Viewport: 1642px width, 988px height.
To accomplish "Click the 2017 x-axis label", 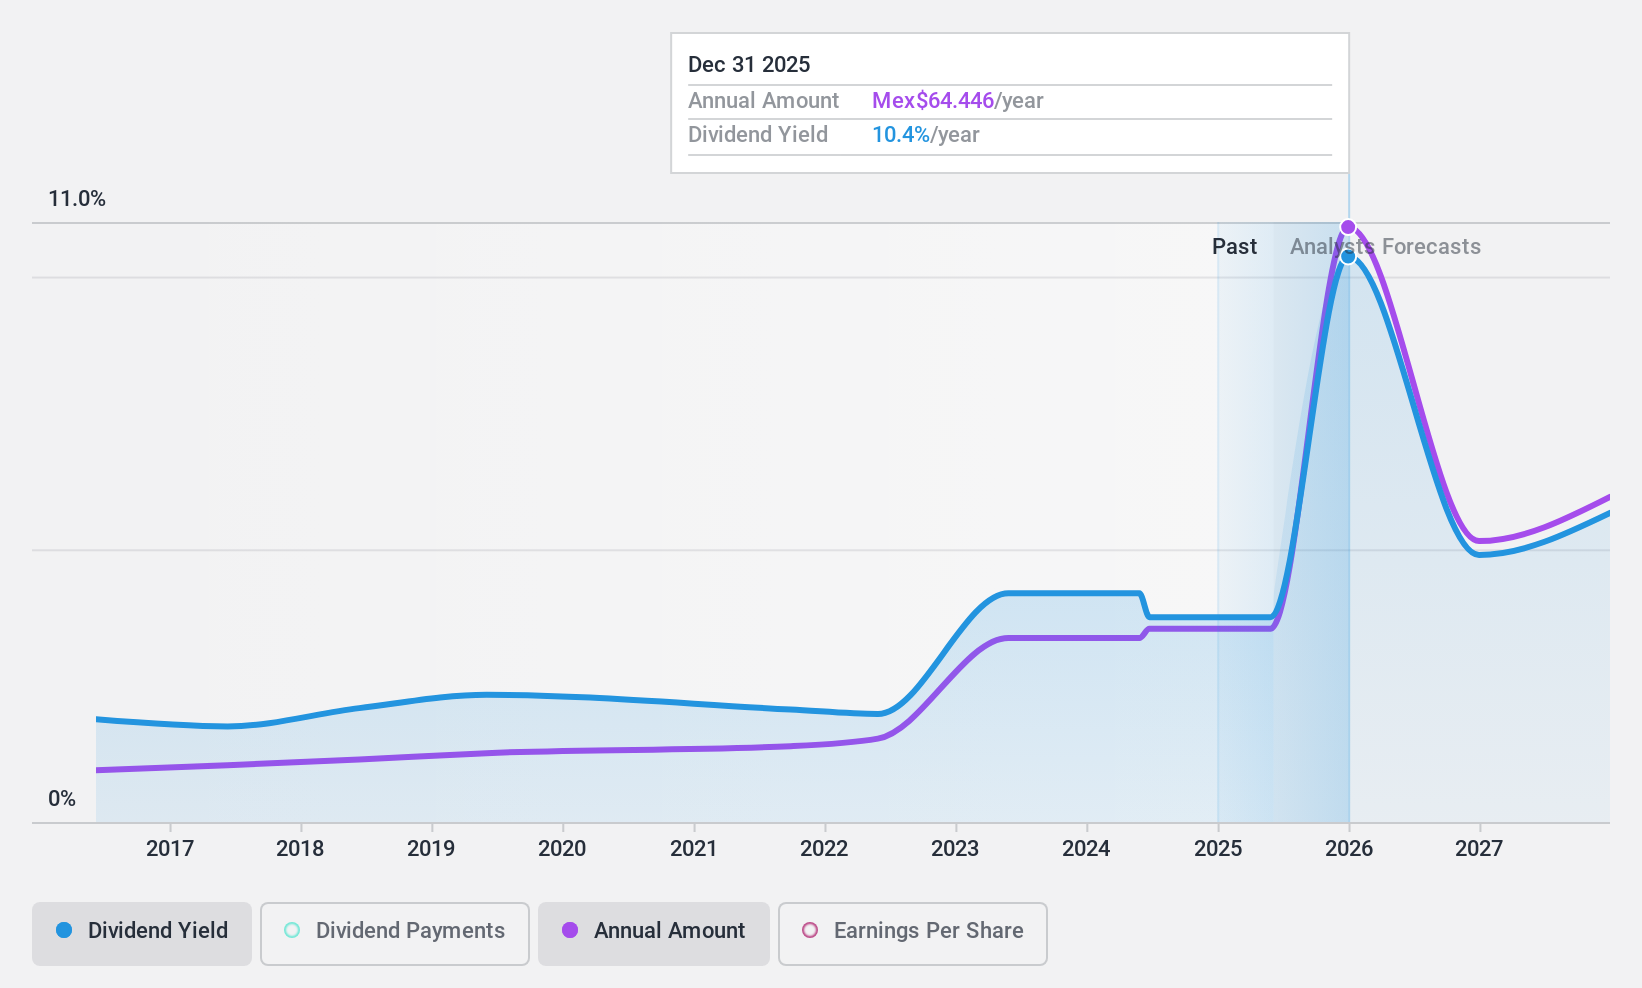I will click(170, 848).
